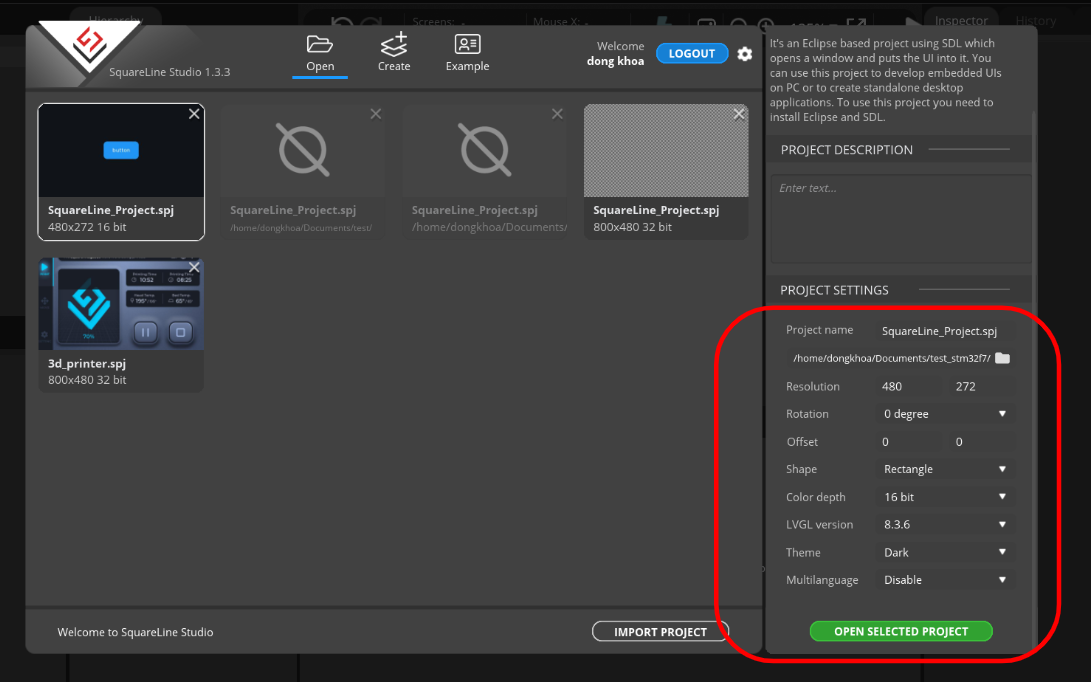Remove the 800x480 32 bit SquareLine_Project card
1091x682 pixels.
point(739,113)
